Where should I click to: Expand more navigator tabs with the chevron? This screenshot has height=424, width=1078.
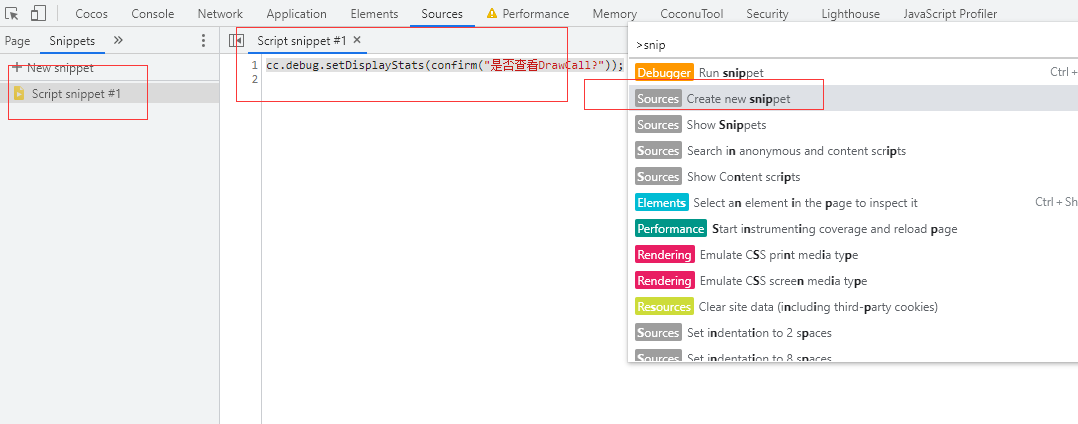(118, 41)
